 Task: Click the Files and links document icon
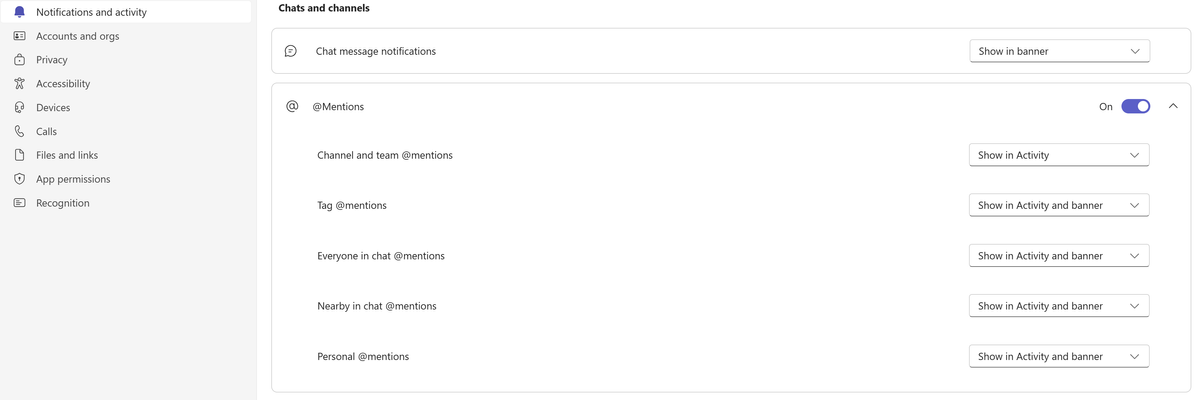tap(19, 155)
